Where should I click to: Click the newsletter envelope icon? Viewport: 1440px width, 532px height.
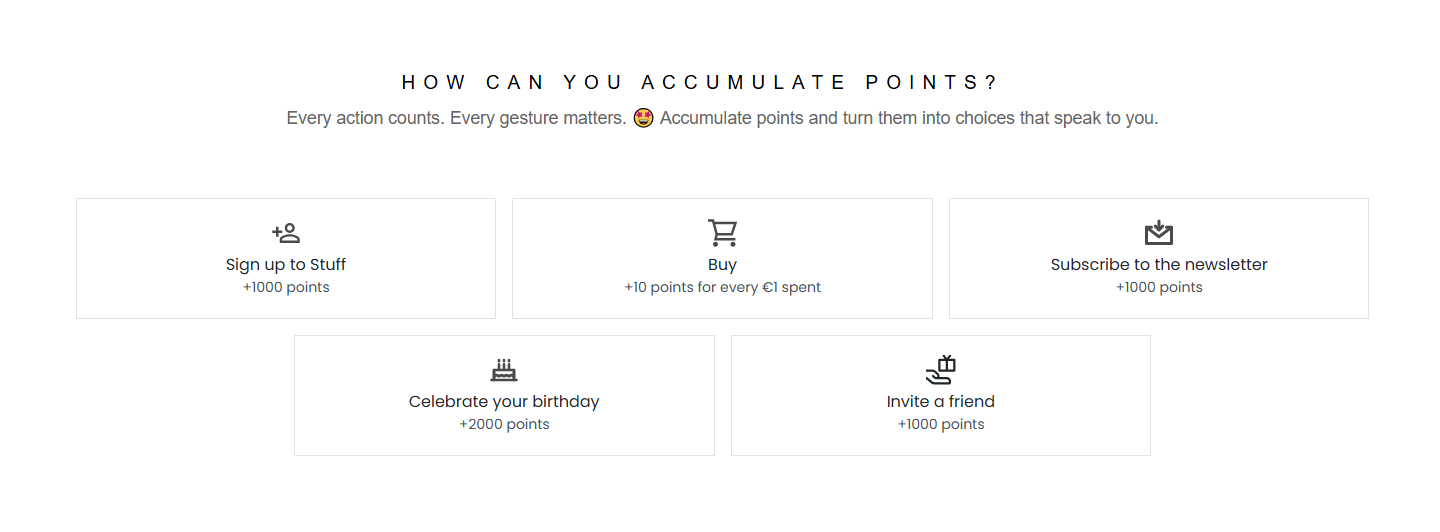[x=1158, y=233]
